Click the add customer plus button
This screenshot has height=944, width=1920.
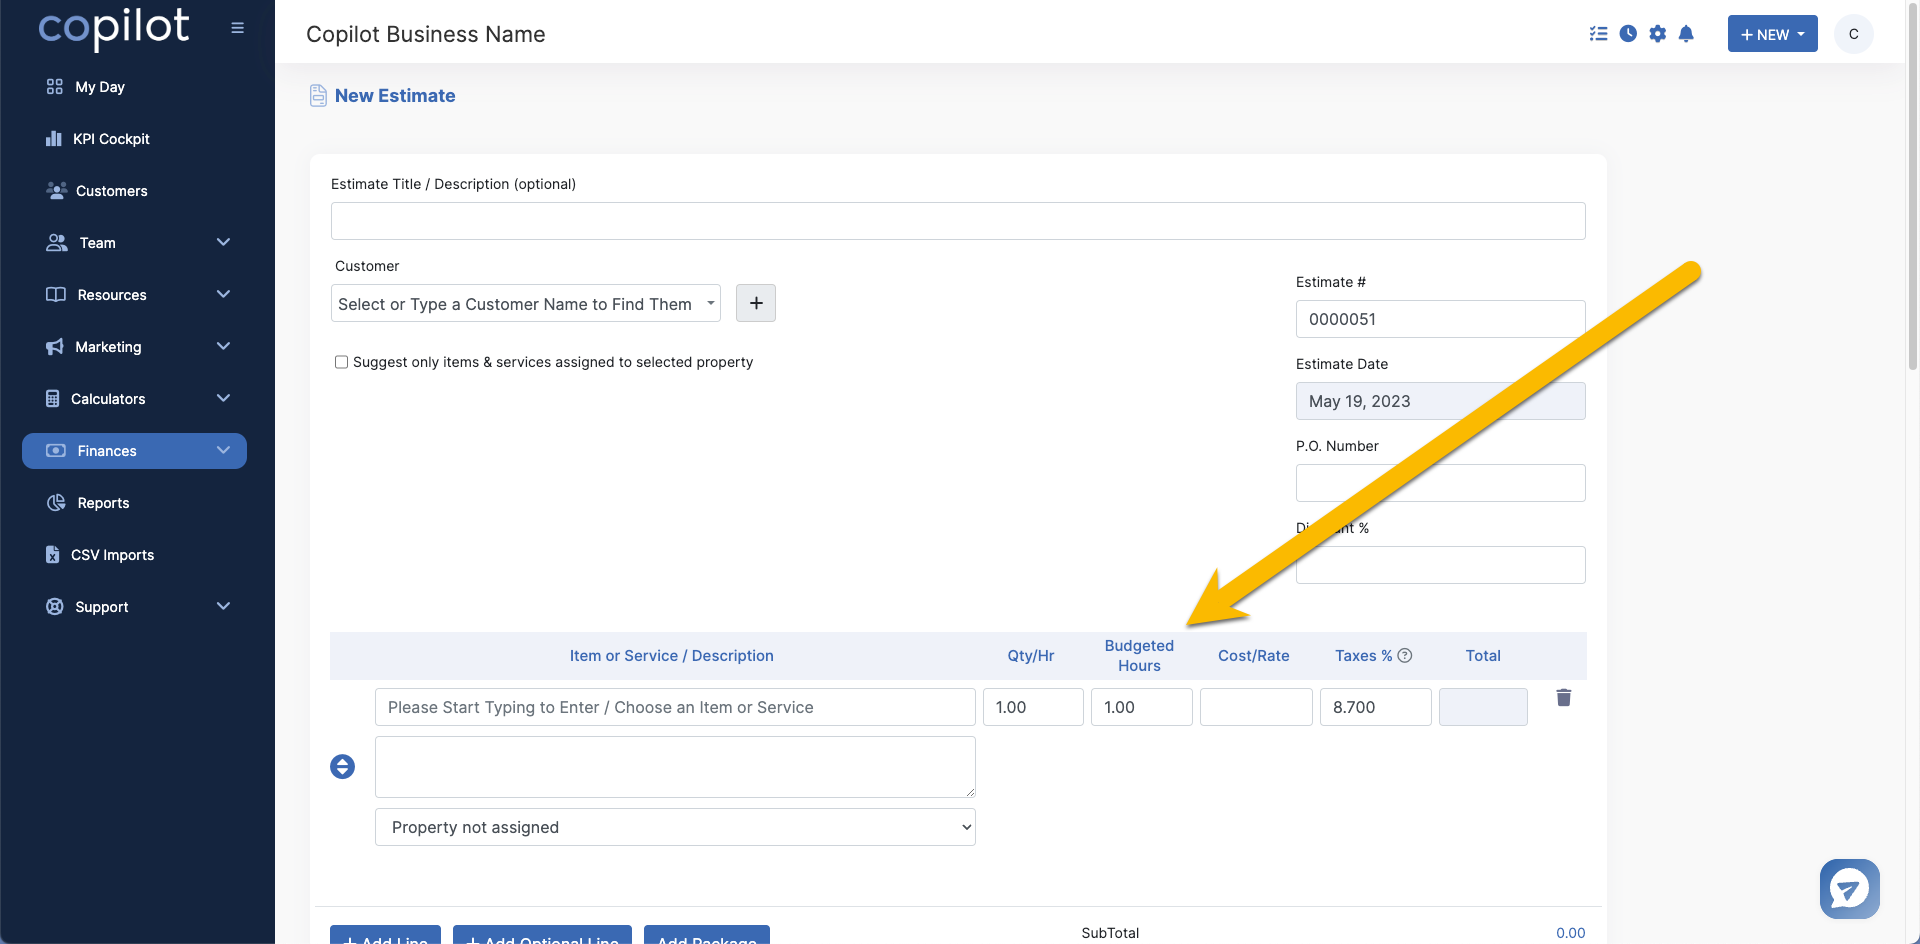[x=756, y=303]
